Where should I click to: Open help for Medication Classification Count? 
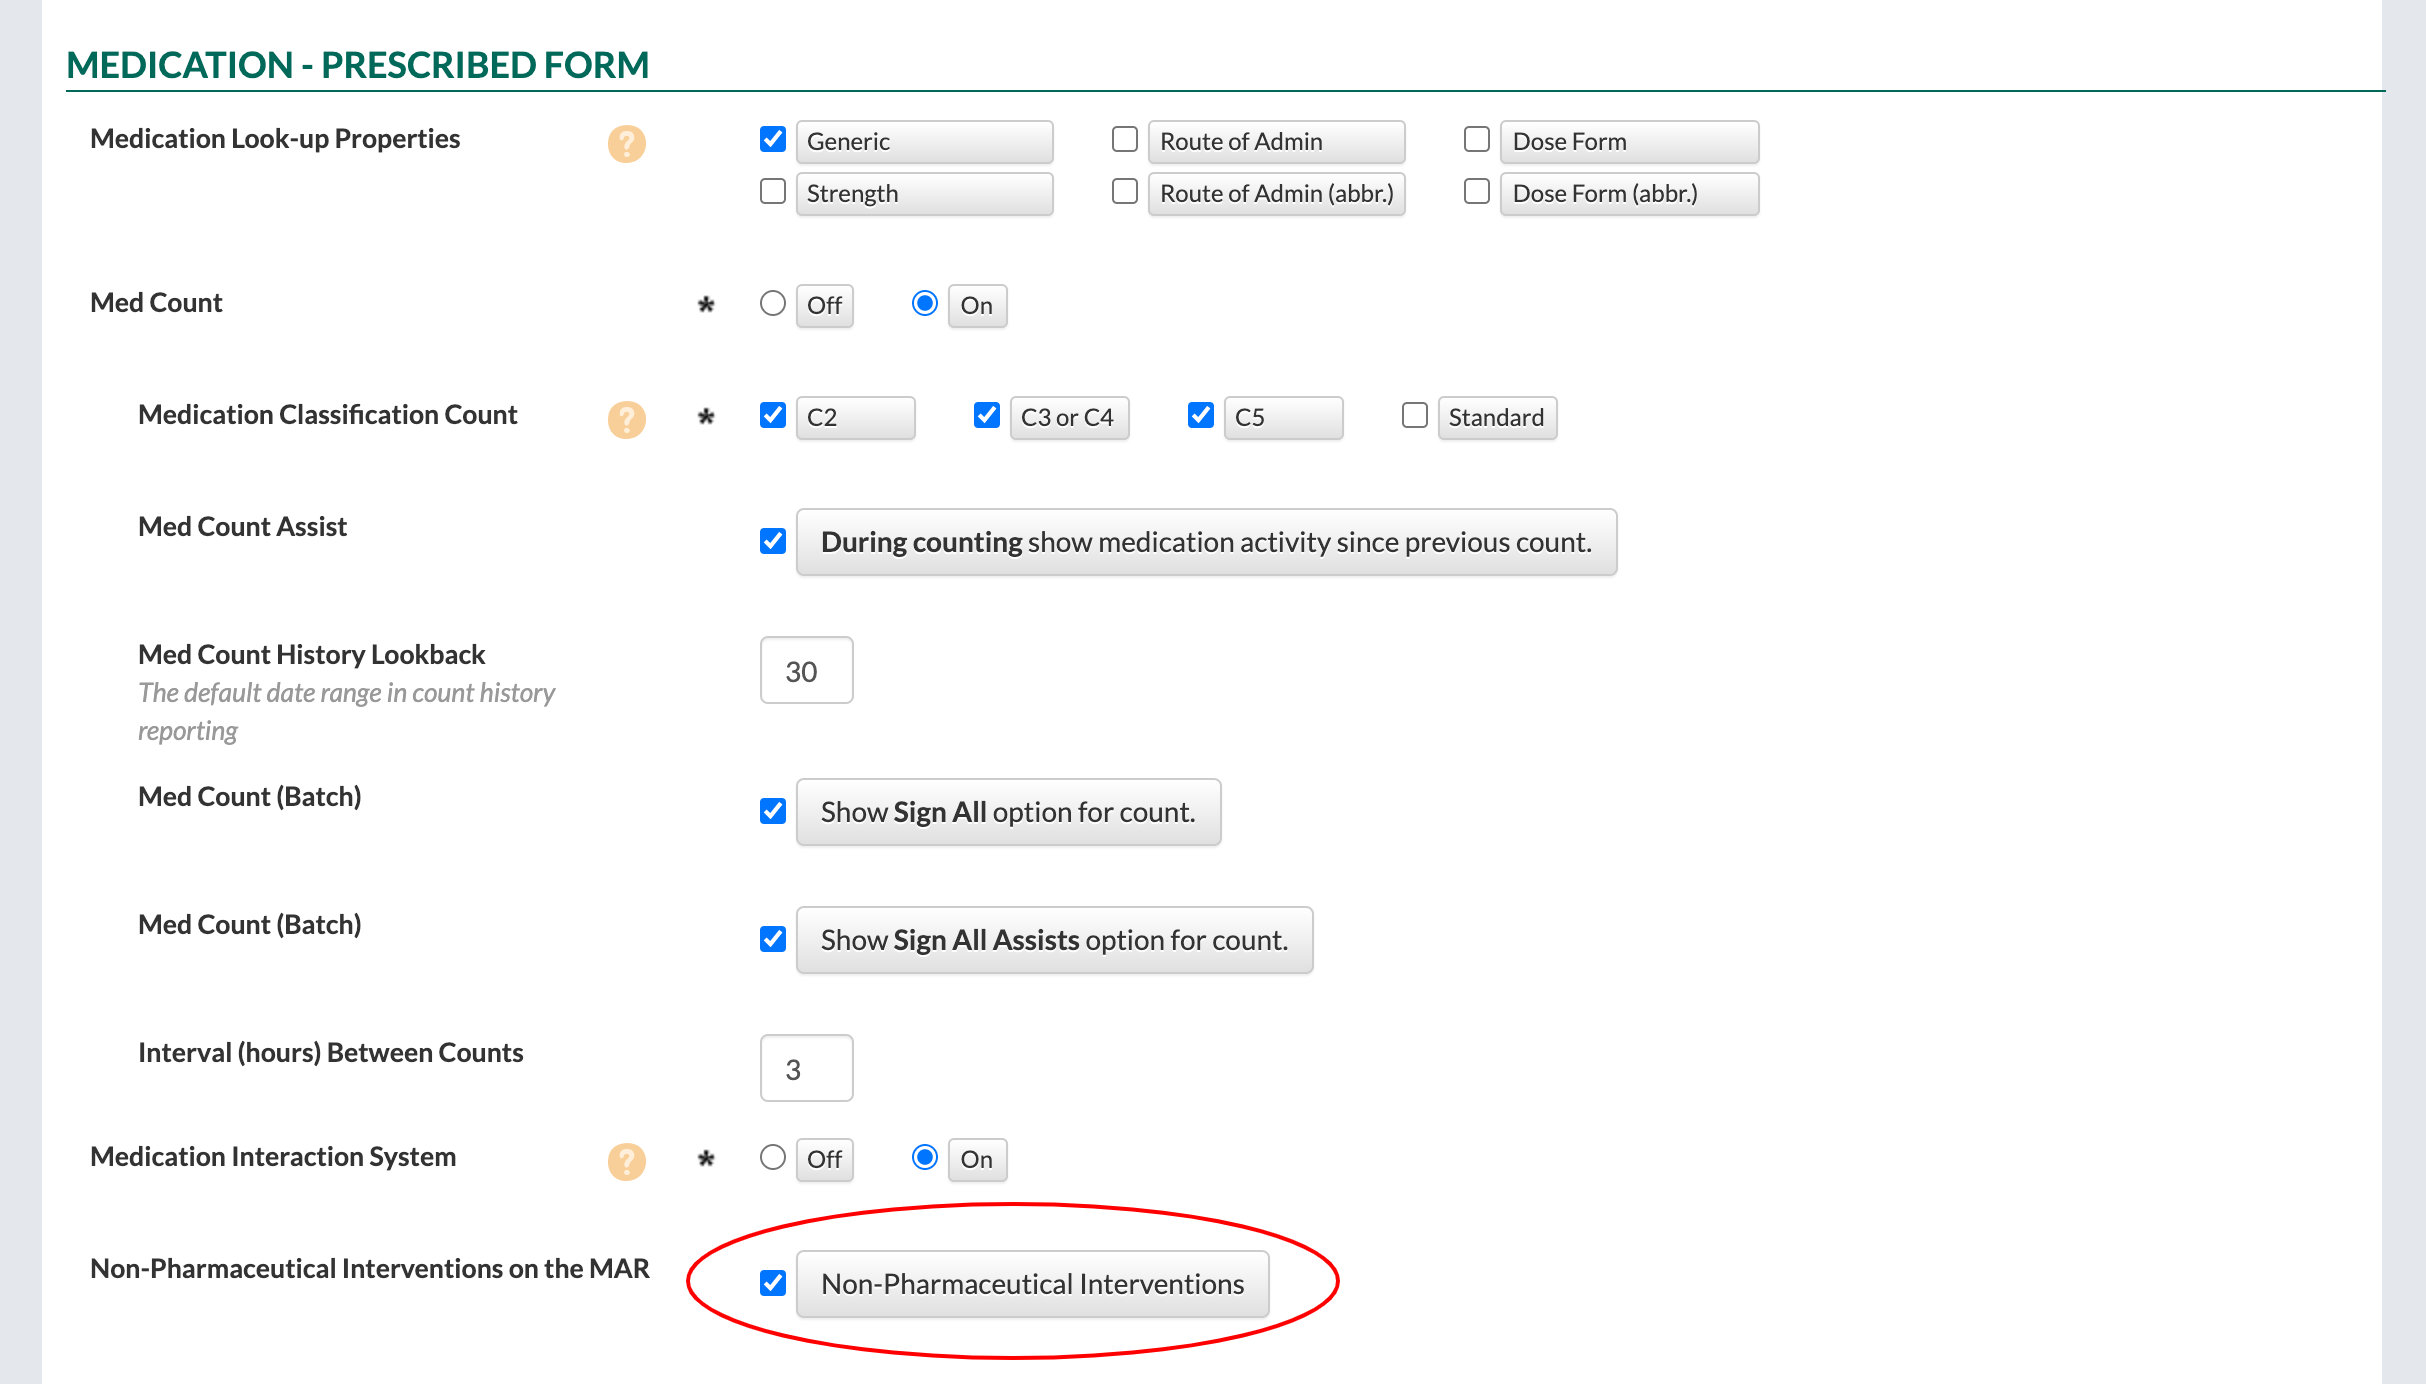tap(626, 419)
